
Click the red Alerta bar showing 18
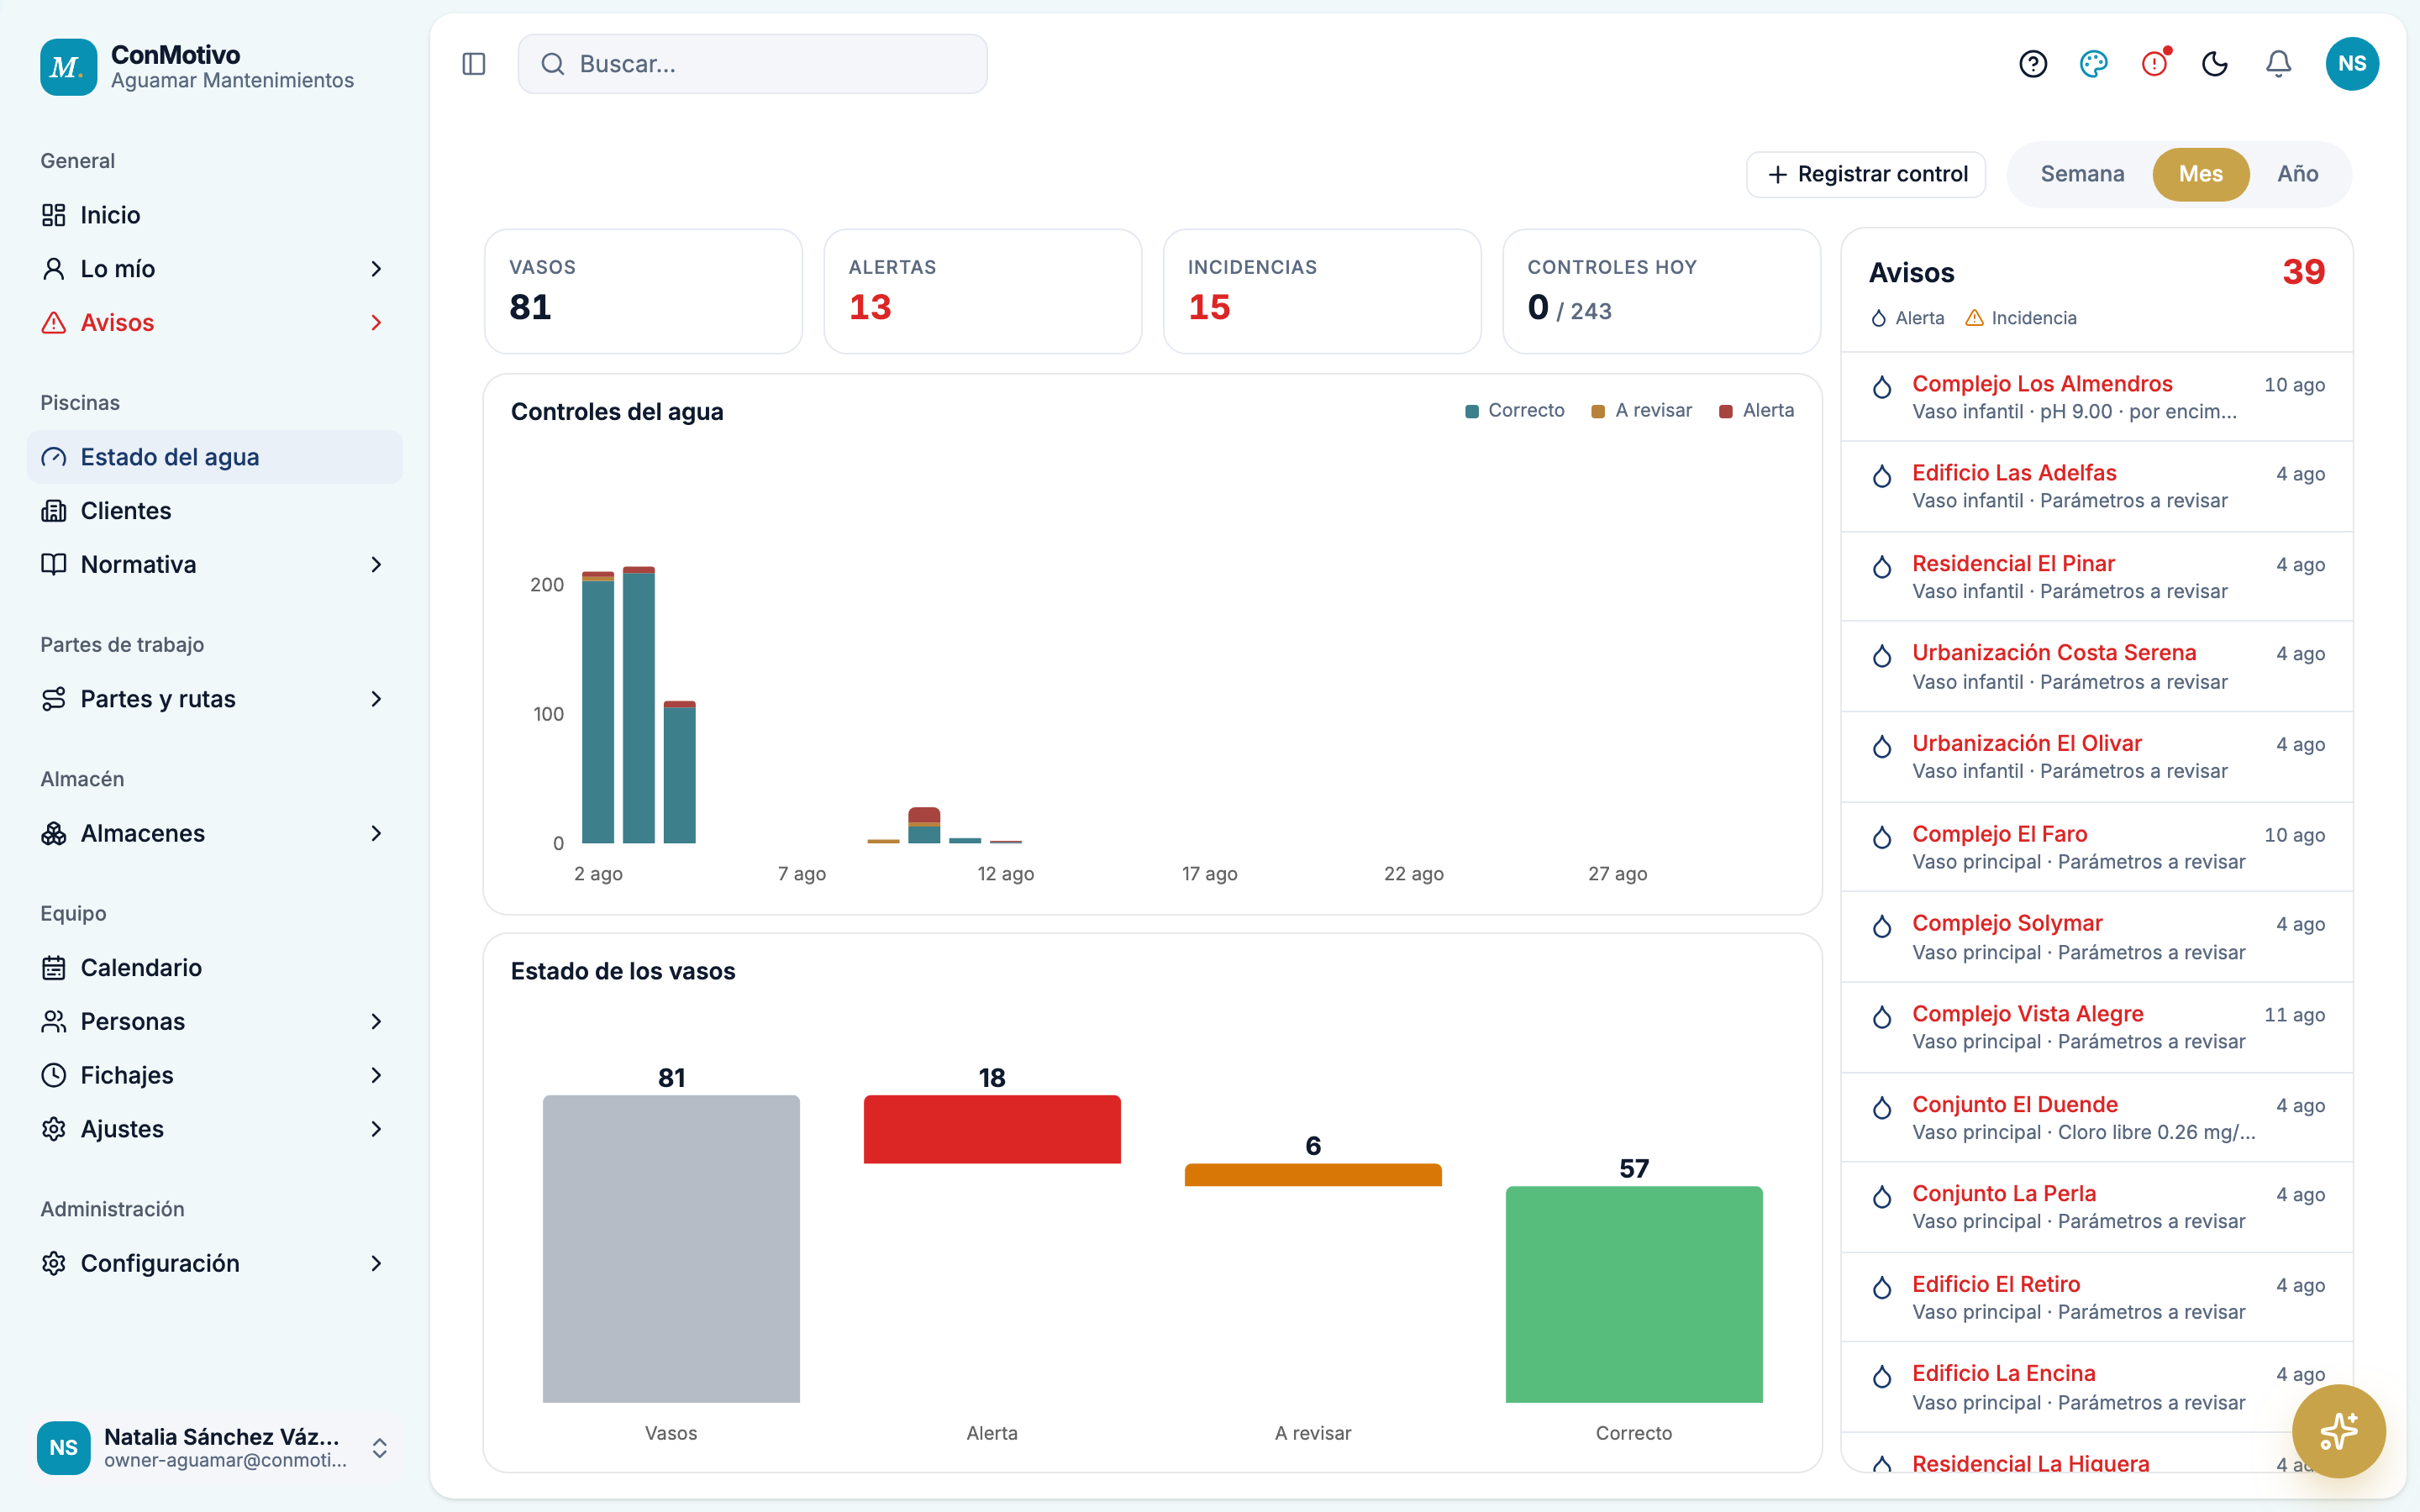coord(992,1129)
